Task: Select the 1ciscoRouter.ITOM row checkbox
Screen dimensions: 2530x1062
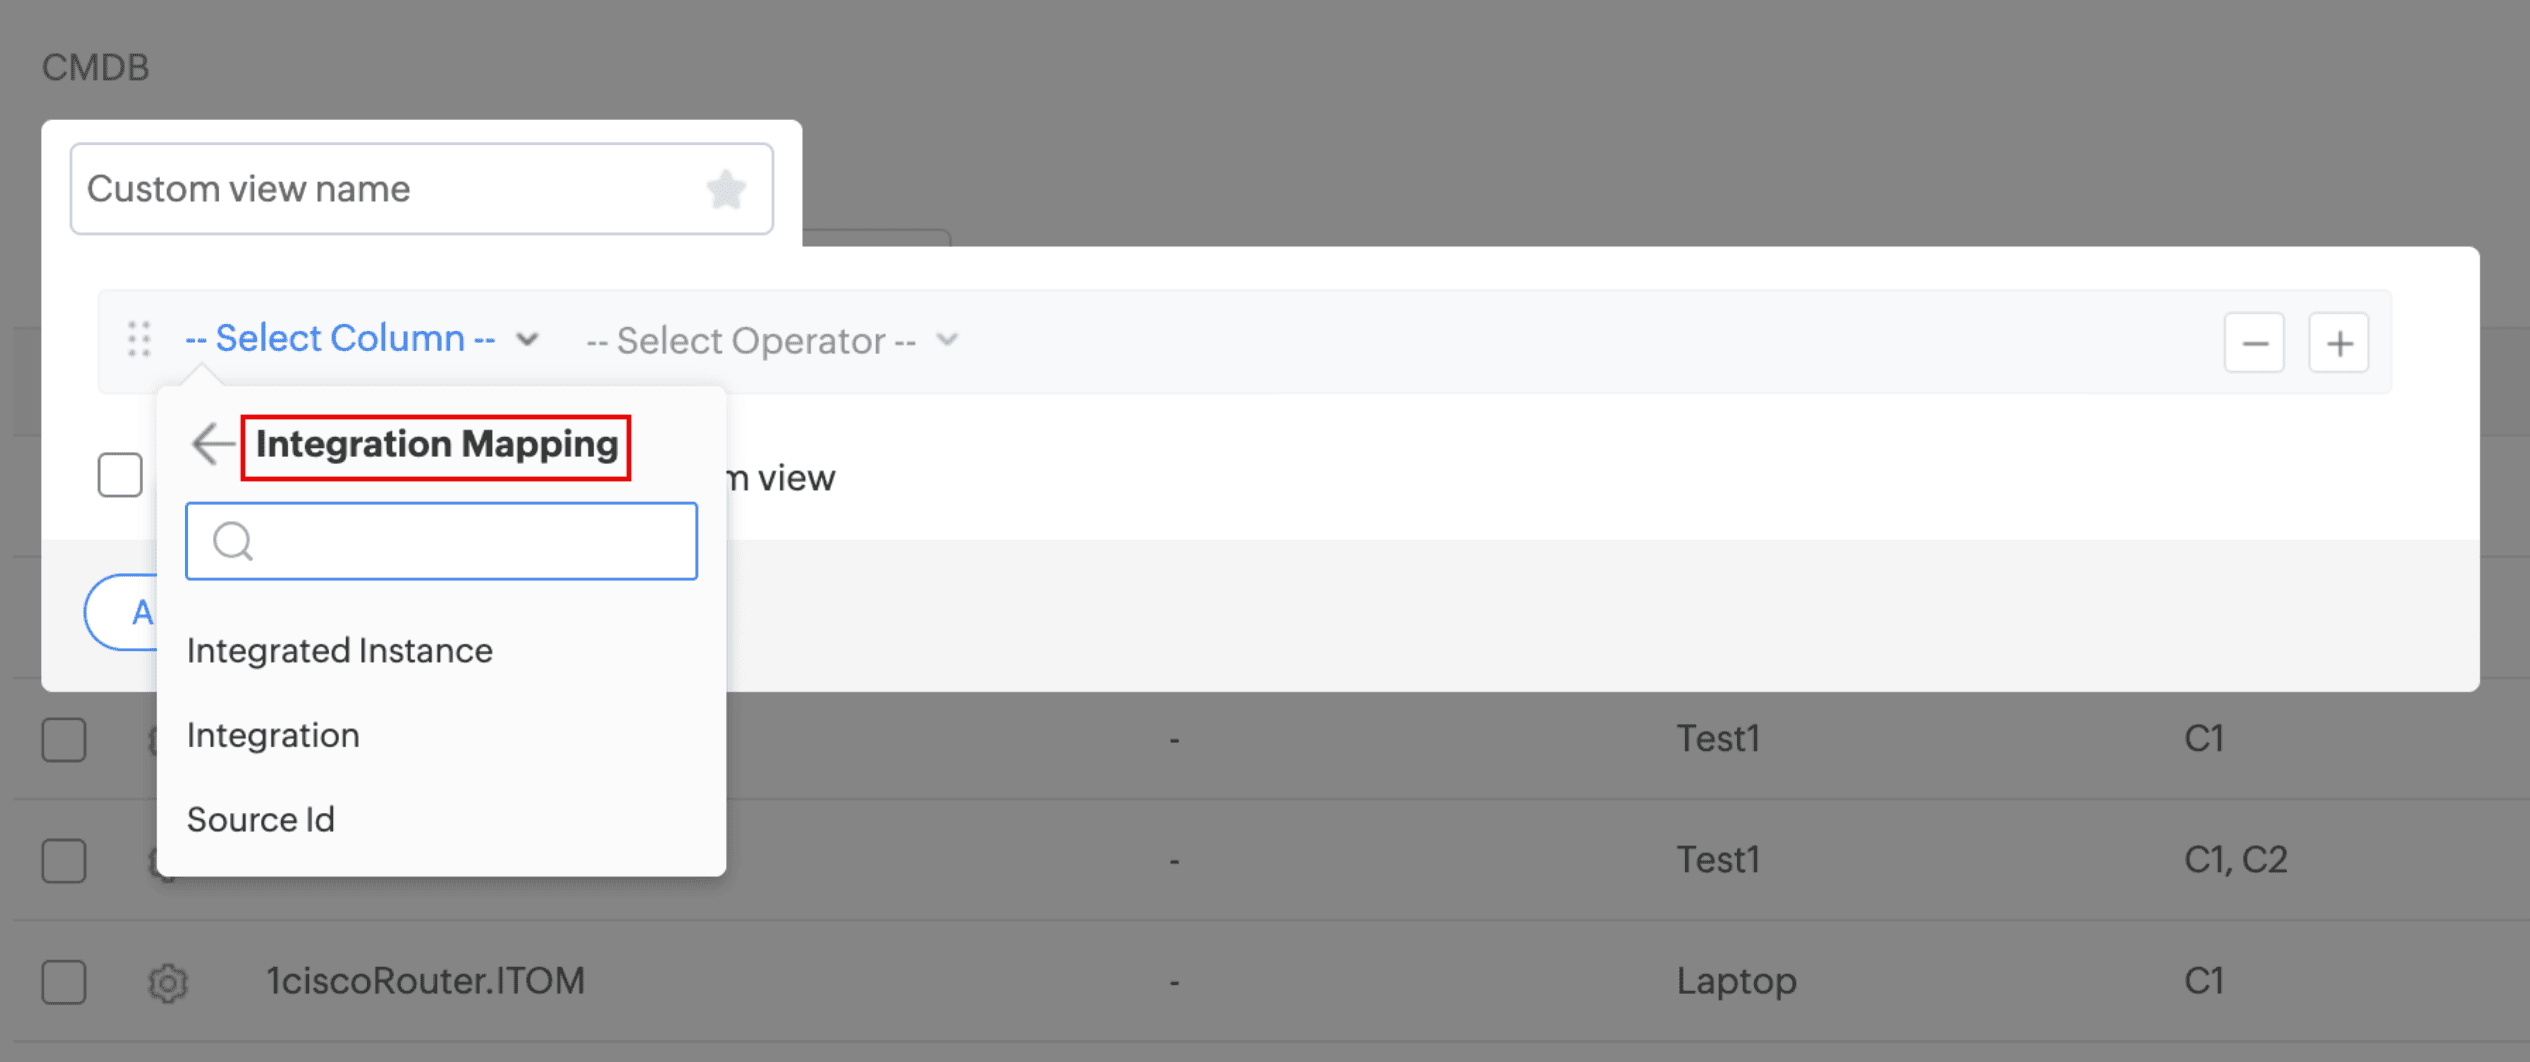Action: click(x=64, y=982)
